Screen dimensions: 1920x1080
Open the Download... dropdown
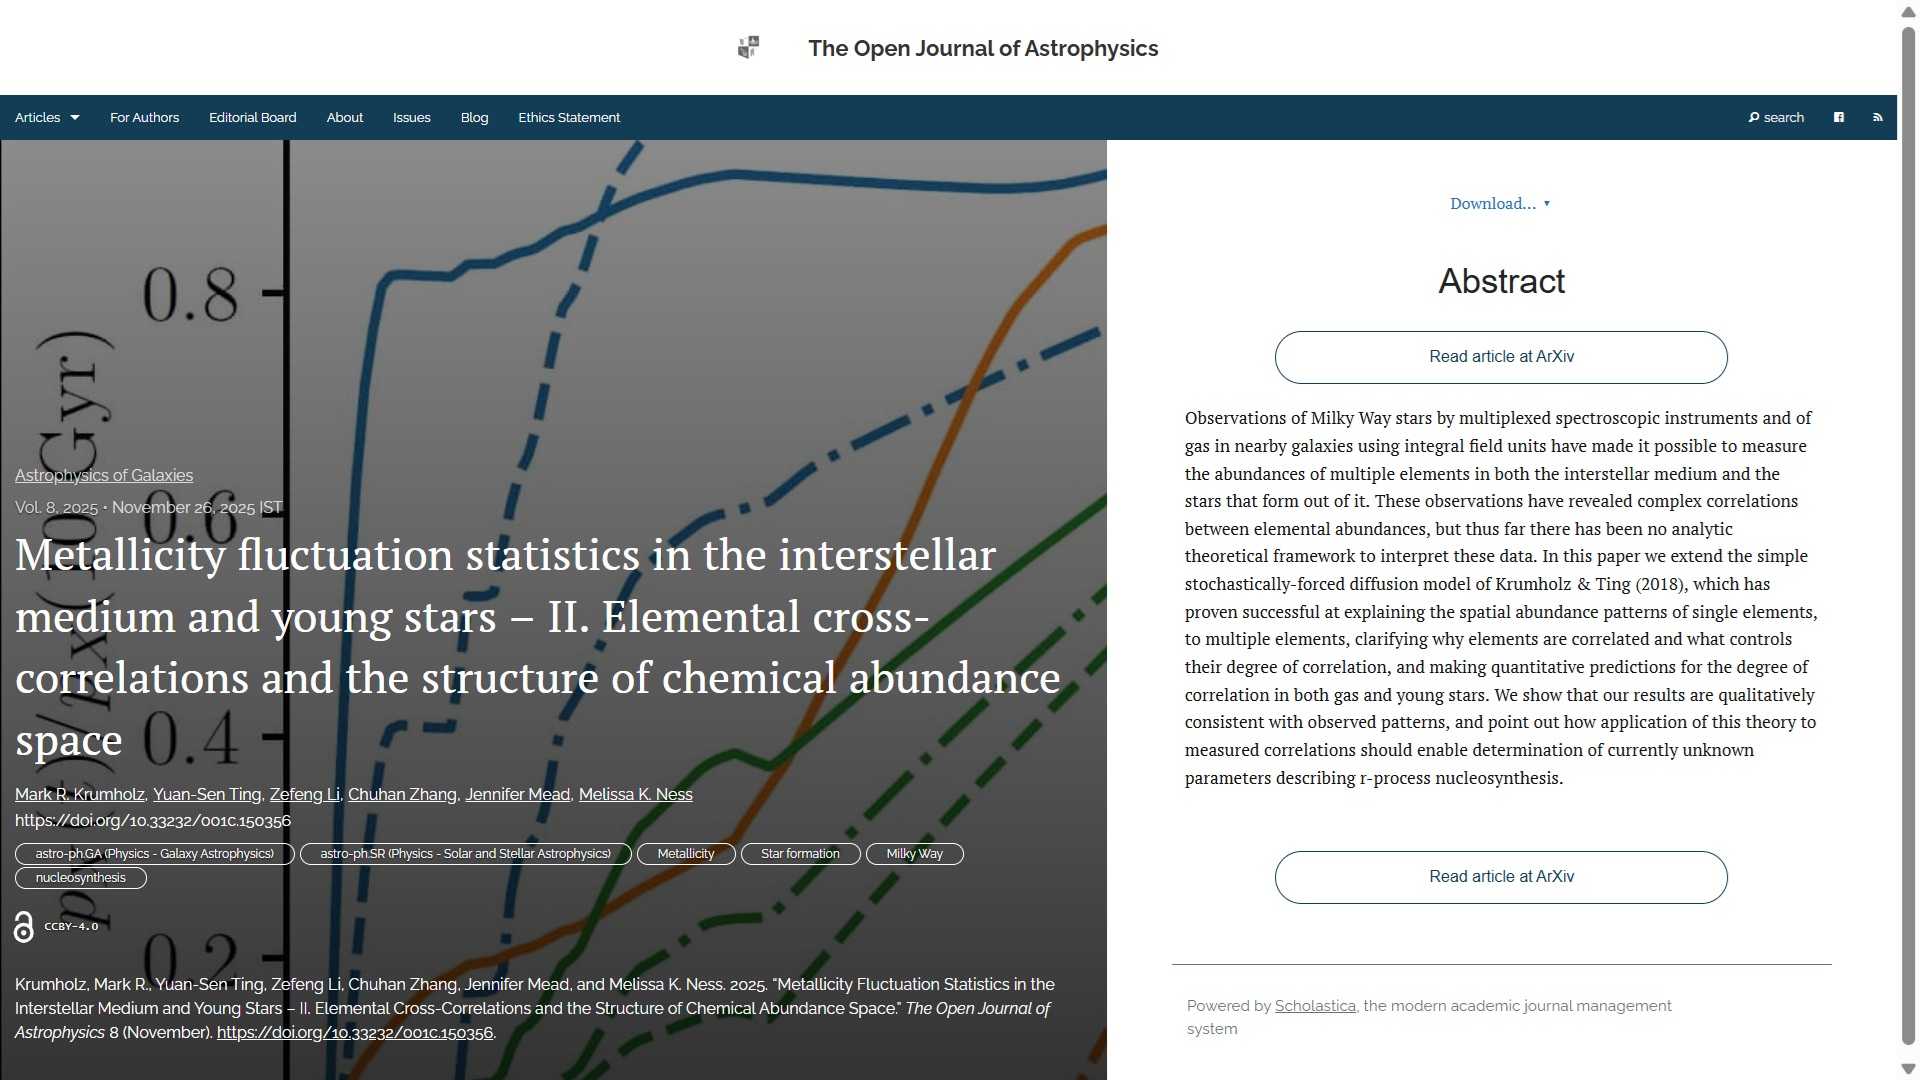1499,204
